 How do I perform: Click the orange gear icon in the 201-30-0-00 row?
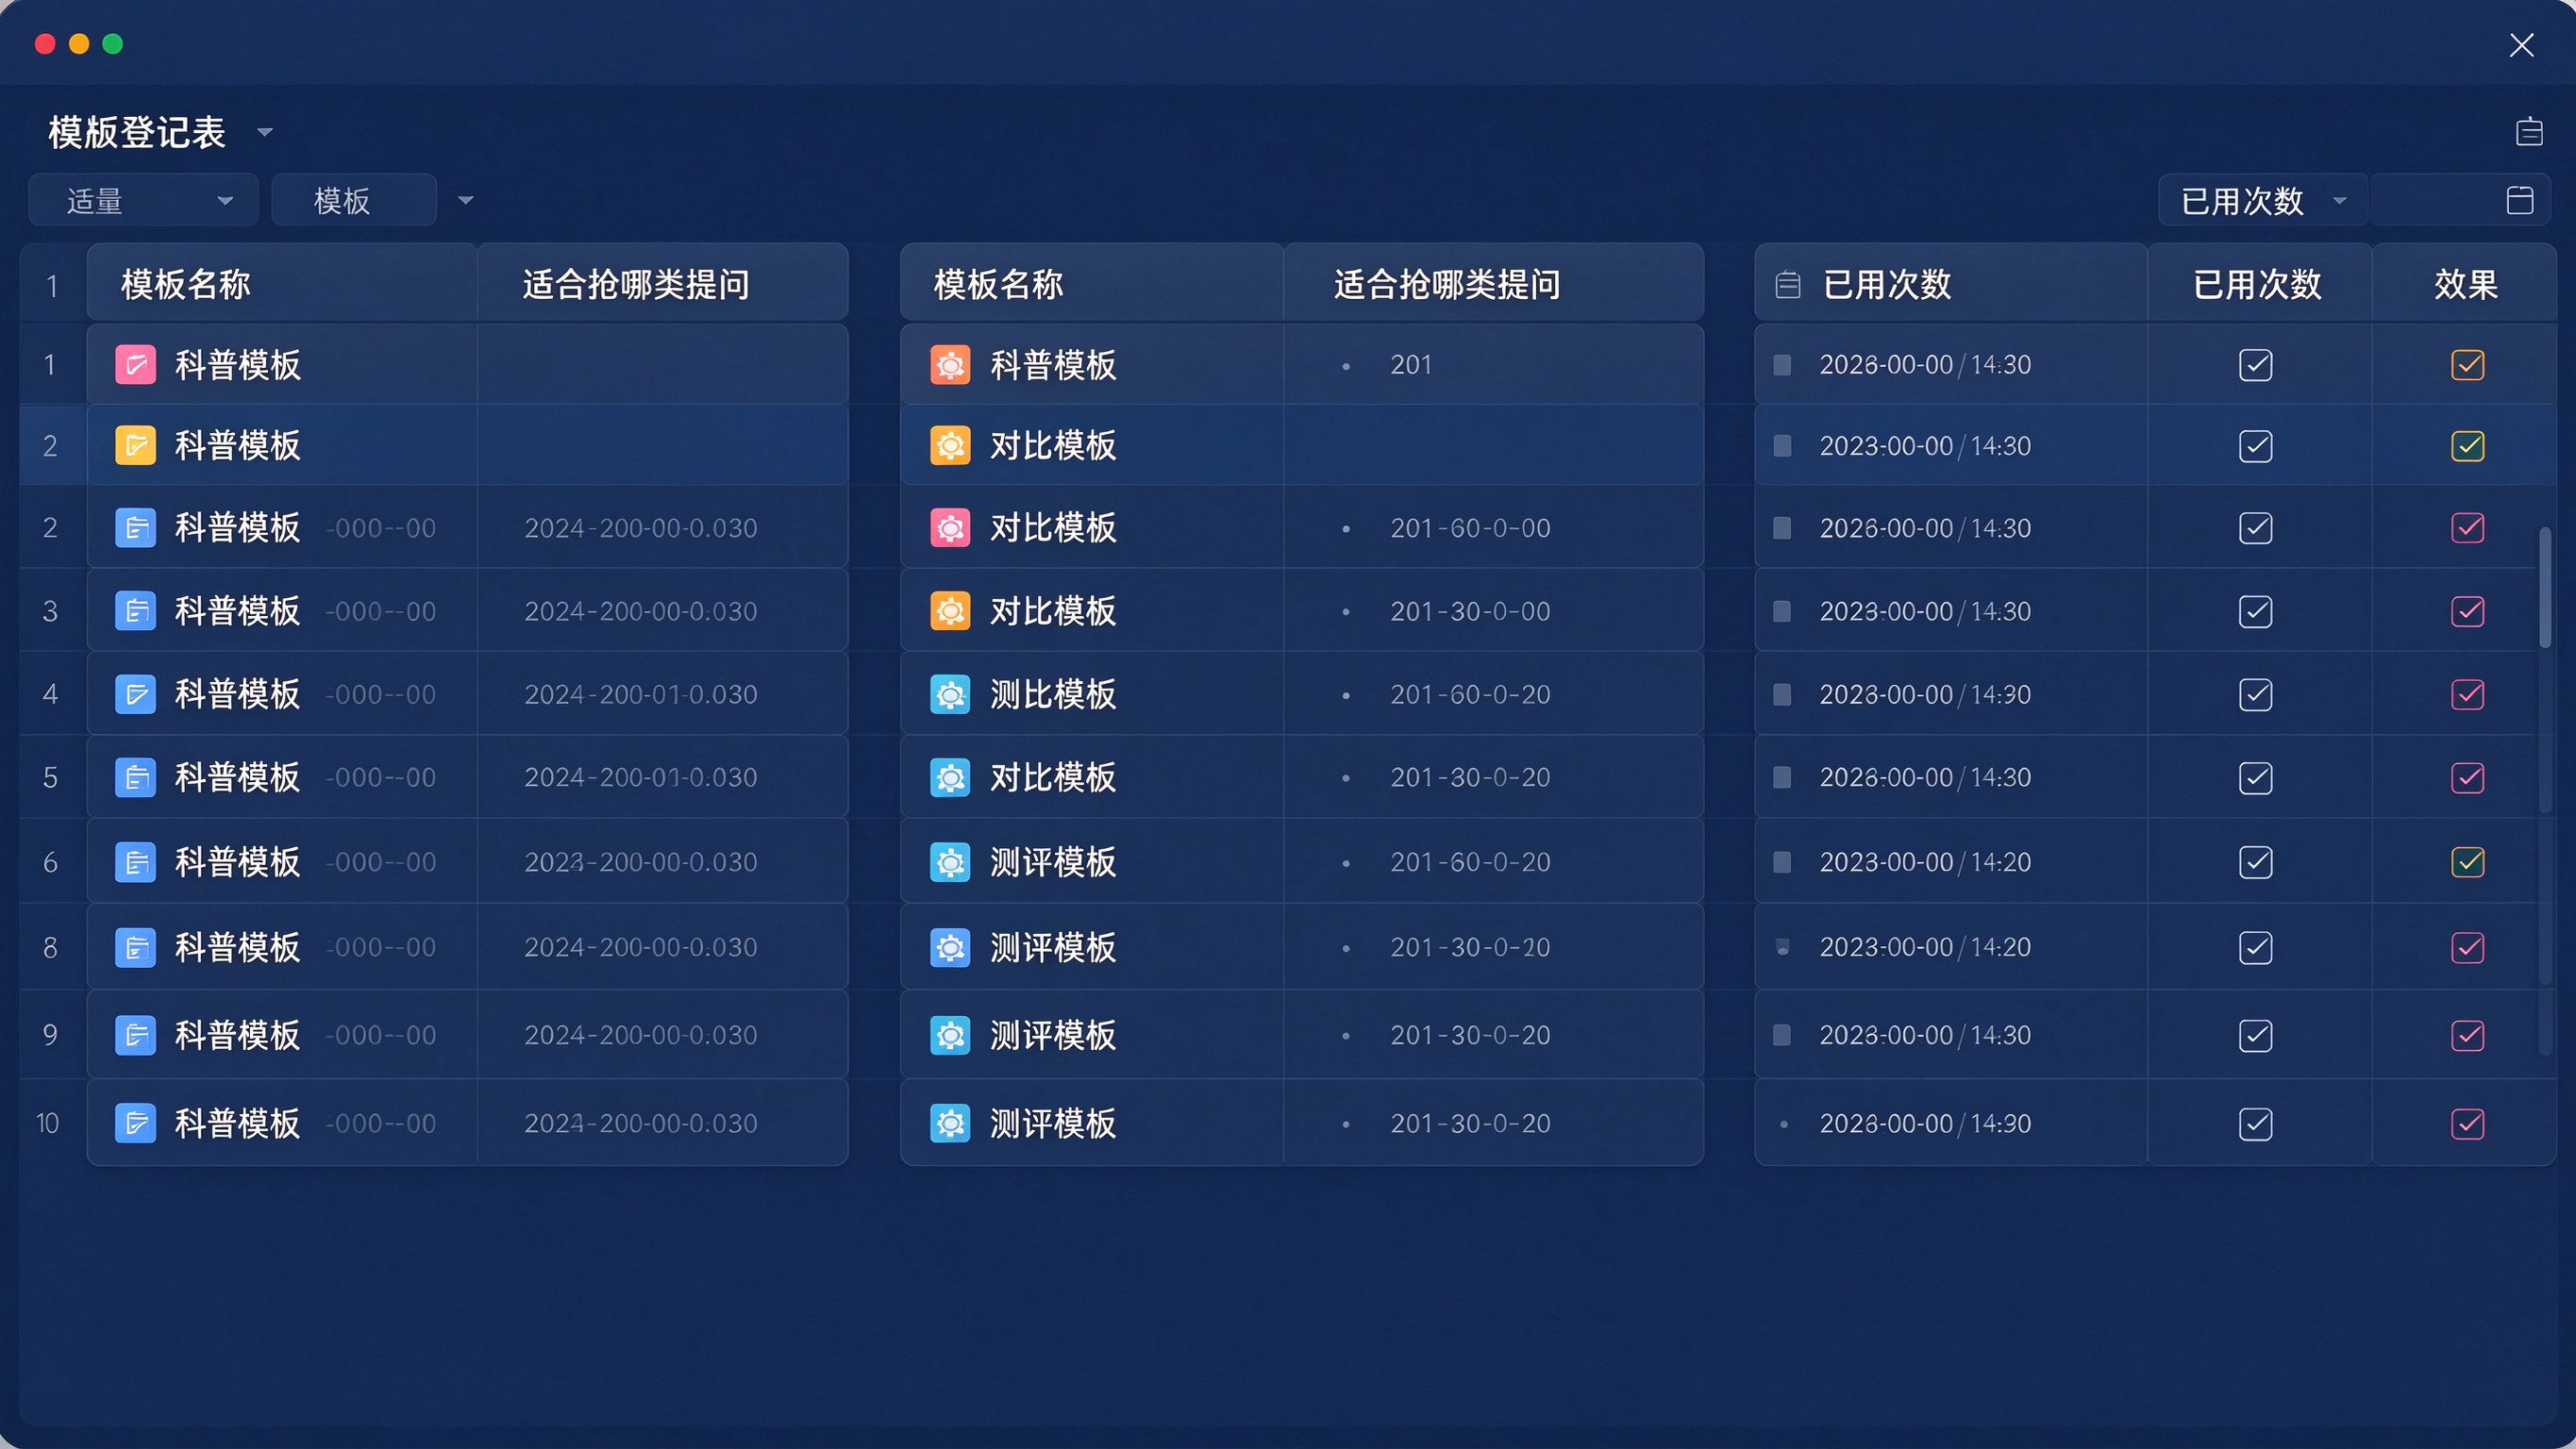(950, 610)
